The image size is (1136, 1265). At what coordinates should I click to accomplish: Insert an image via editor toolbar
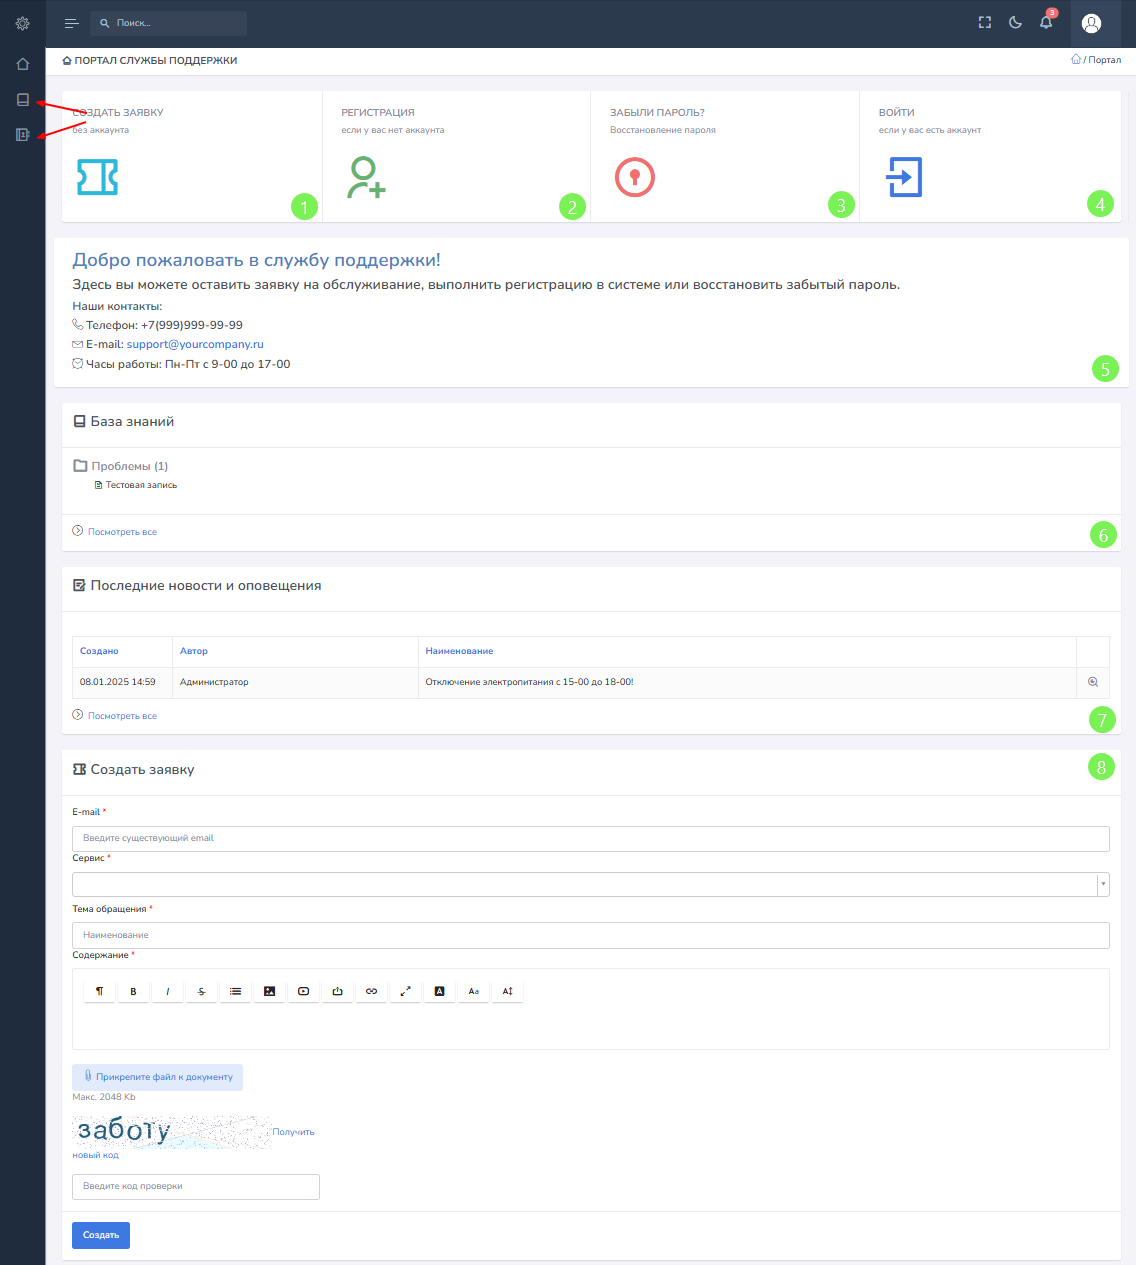click(269, 991)
